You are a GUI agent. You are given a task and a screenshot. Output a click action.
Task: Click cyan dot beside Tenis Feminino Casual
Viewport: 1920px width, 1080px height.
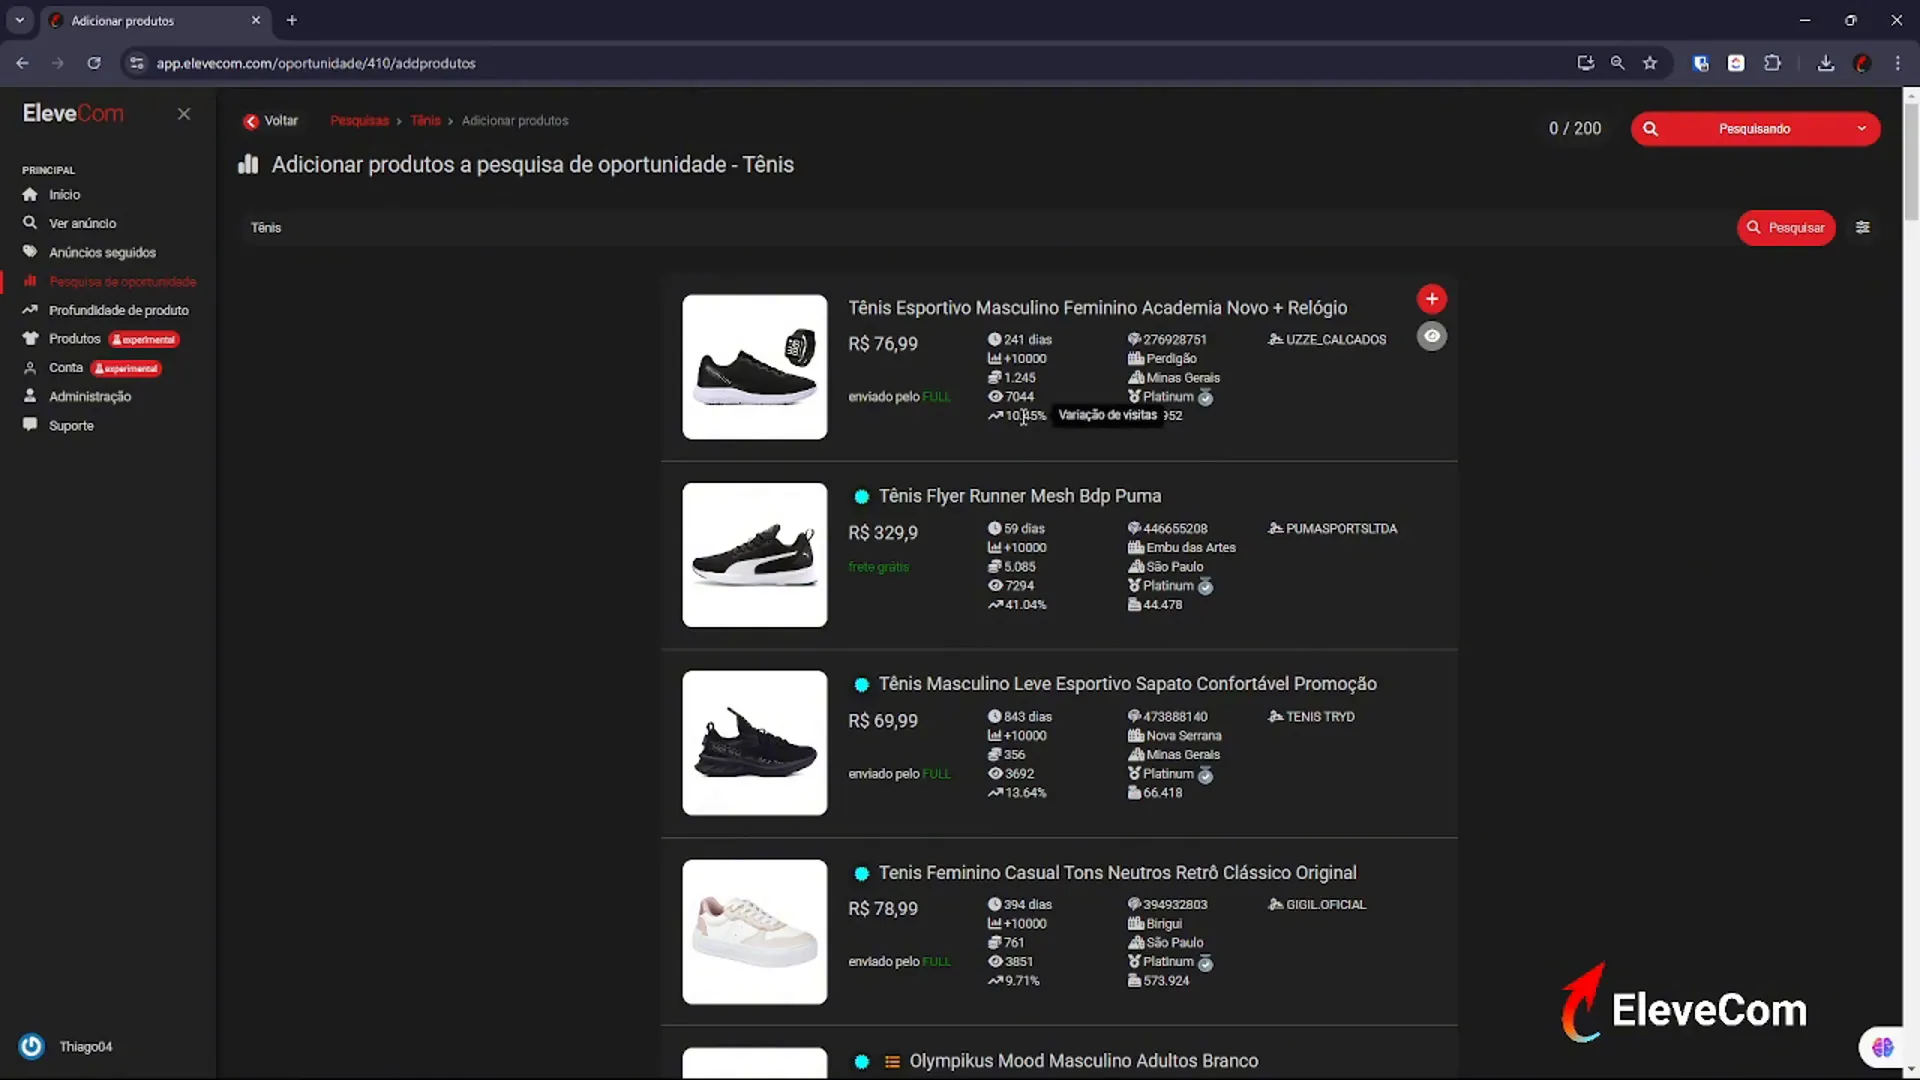pos(861,874)
